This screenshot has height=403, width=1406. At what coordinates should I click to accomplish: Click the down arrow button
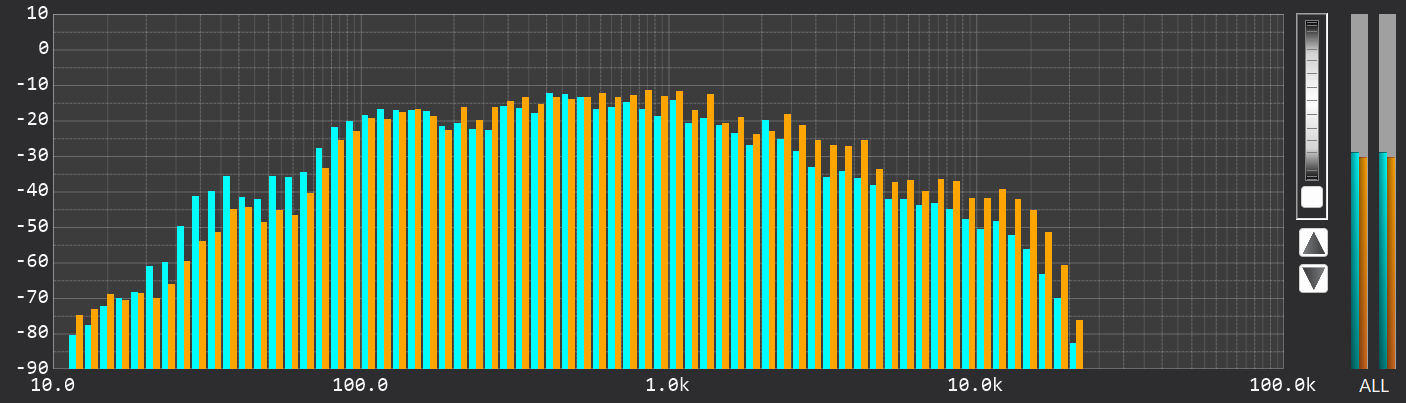pos(1313,278)
